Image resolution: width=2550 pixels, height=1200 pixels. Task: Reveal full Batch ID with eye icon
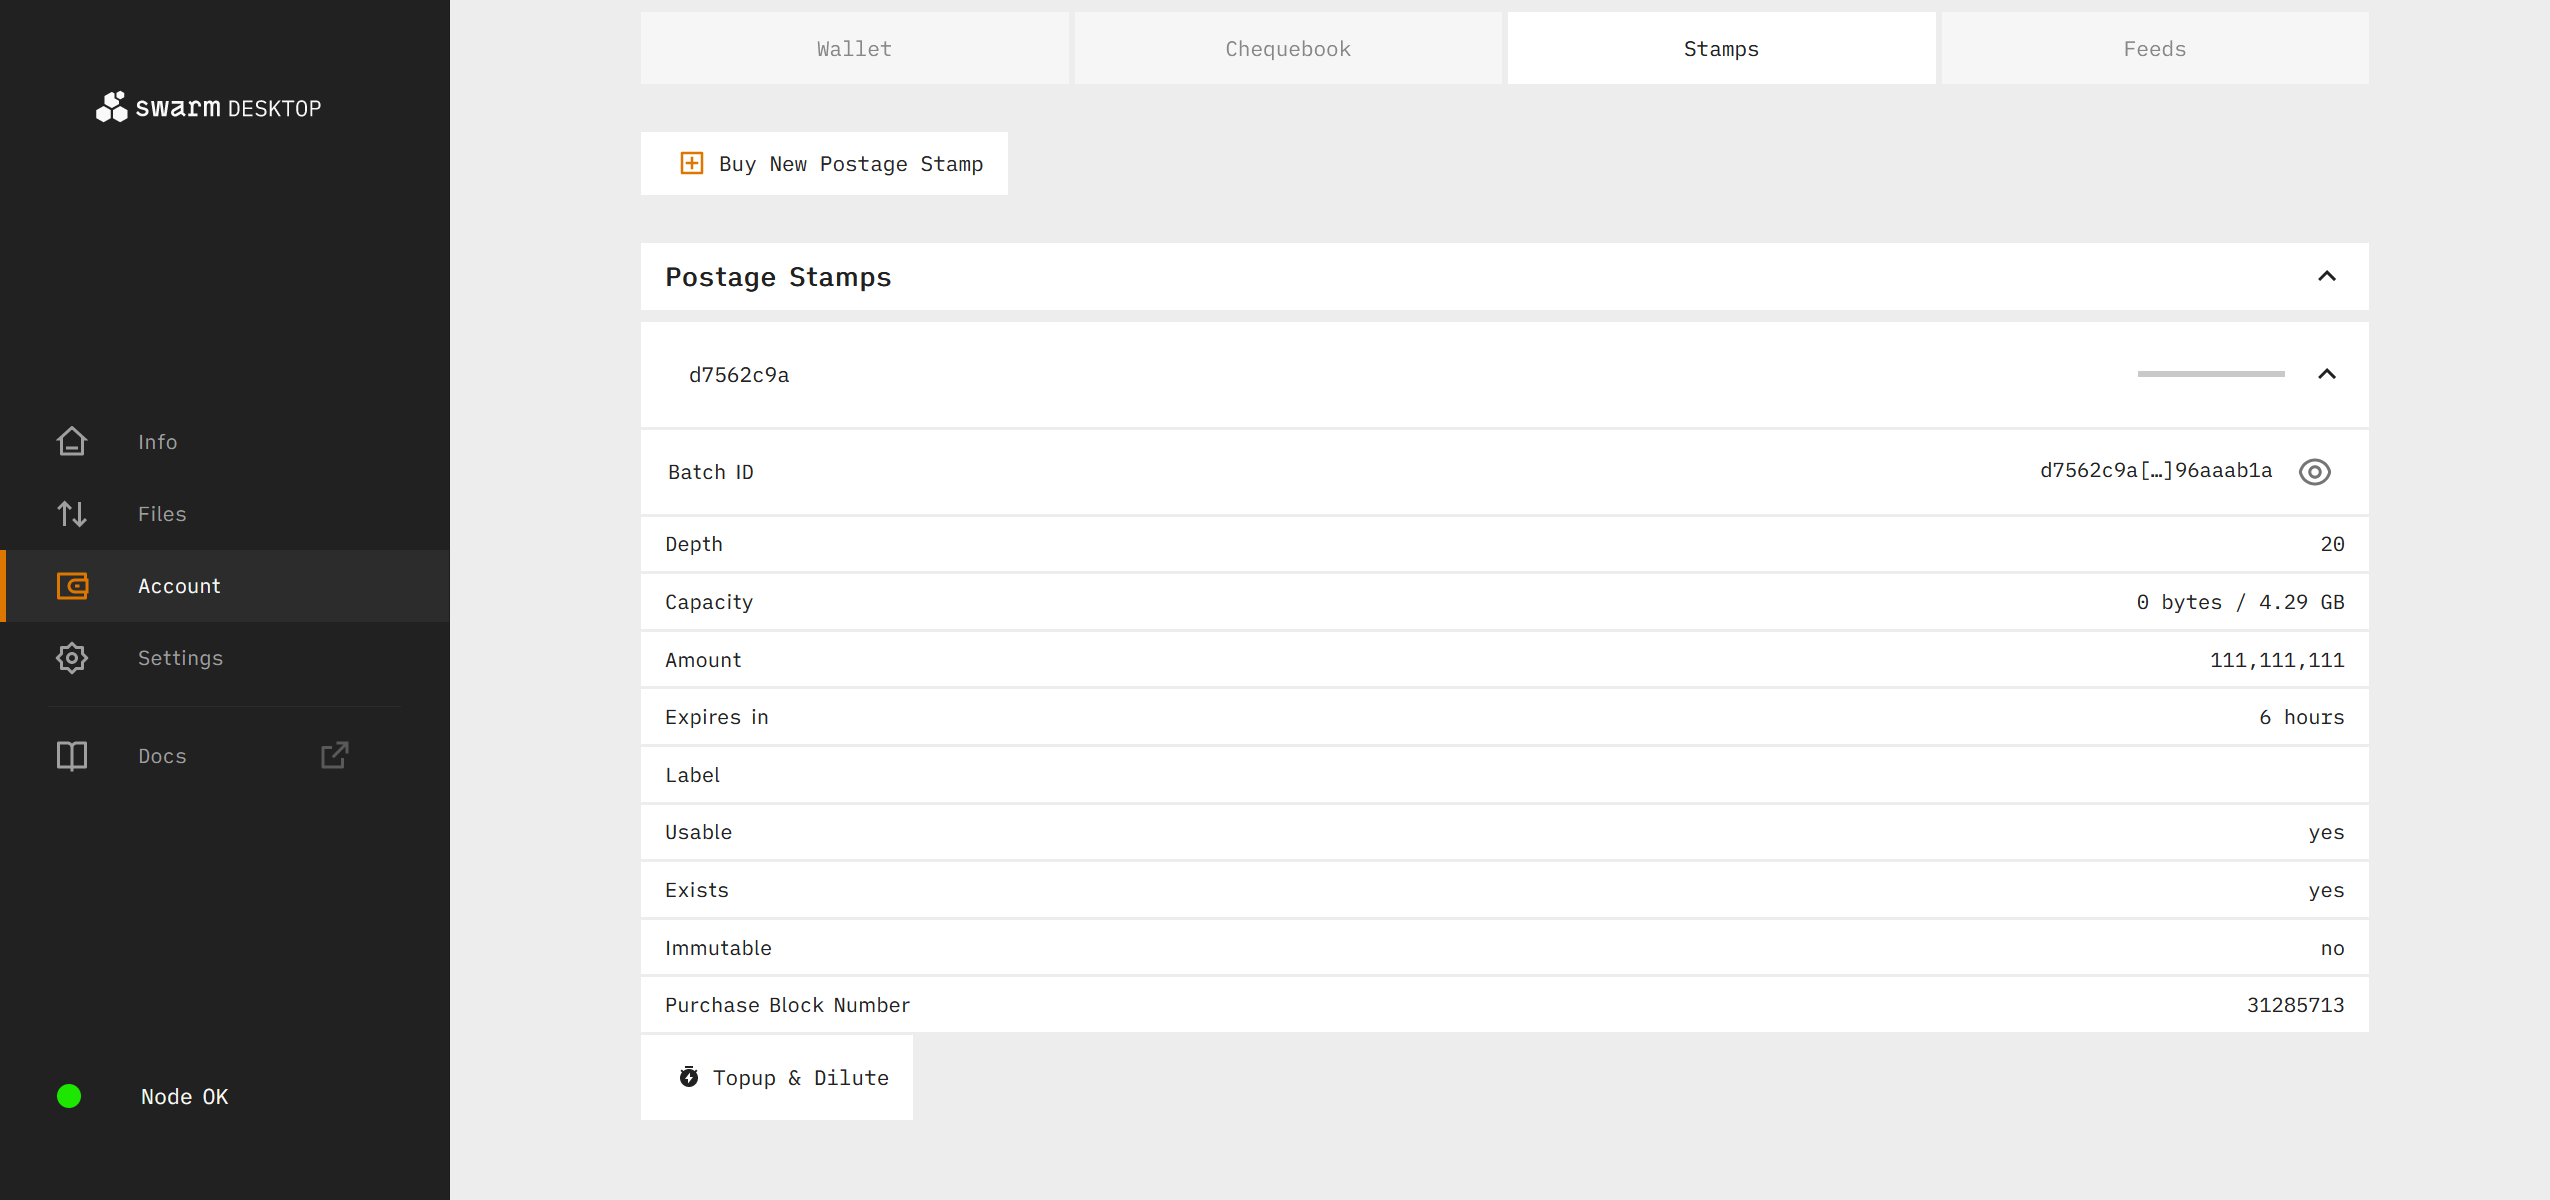pyautogui.click(x=2314, y=471)
